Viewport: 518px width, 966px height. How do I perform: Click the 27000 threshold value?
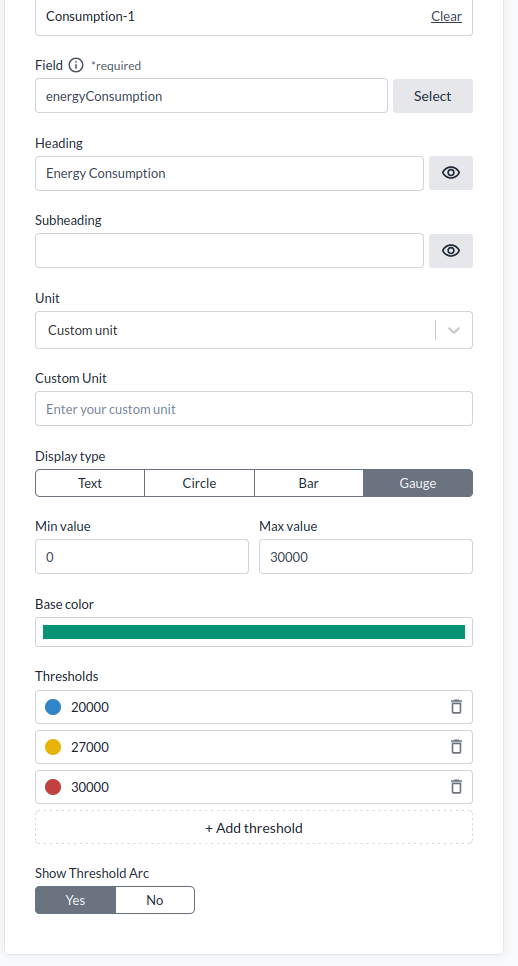[x=90, y=747]
